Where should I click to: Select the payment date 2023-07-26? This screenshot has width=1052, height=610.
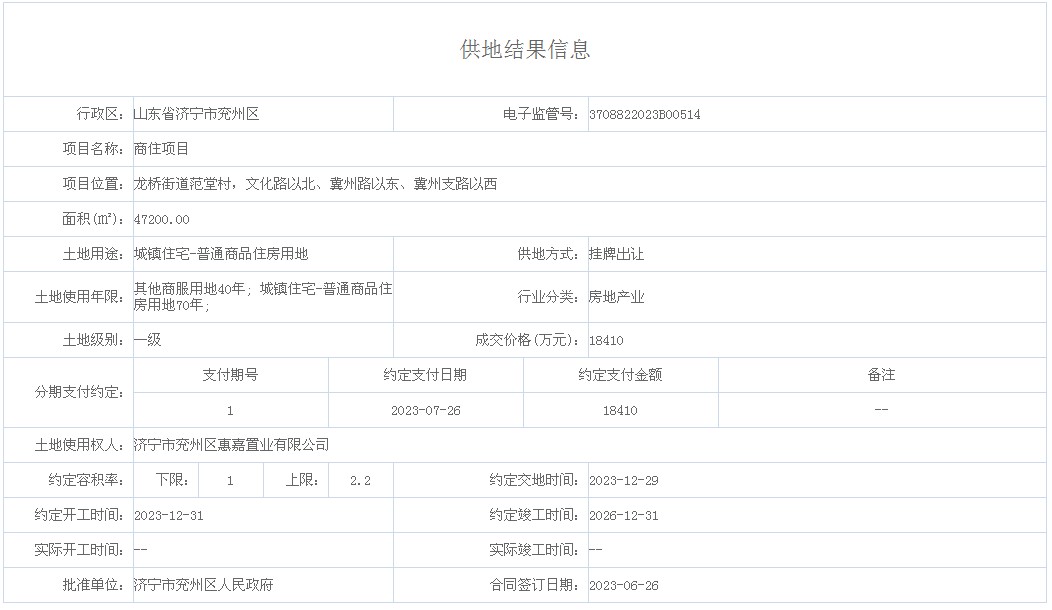425,411
